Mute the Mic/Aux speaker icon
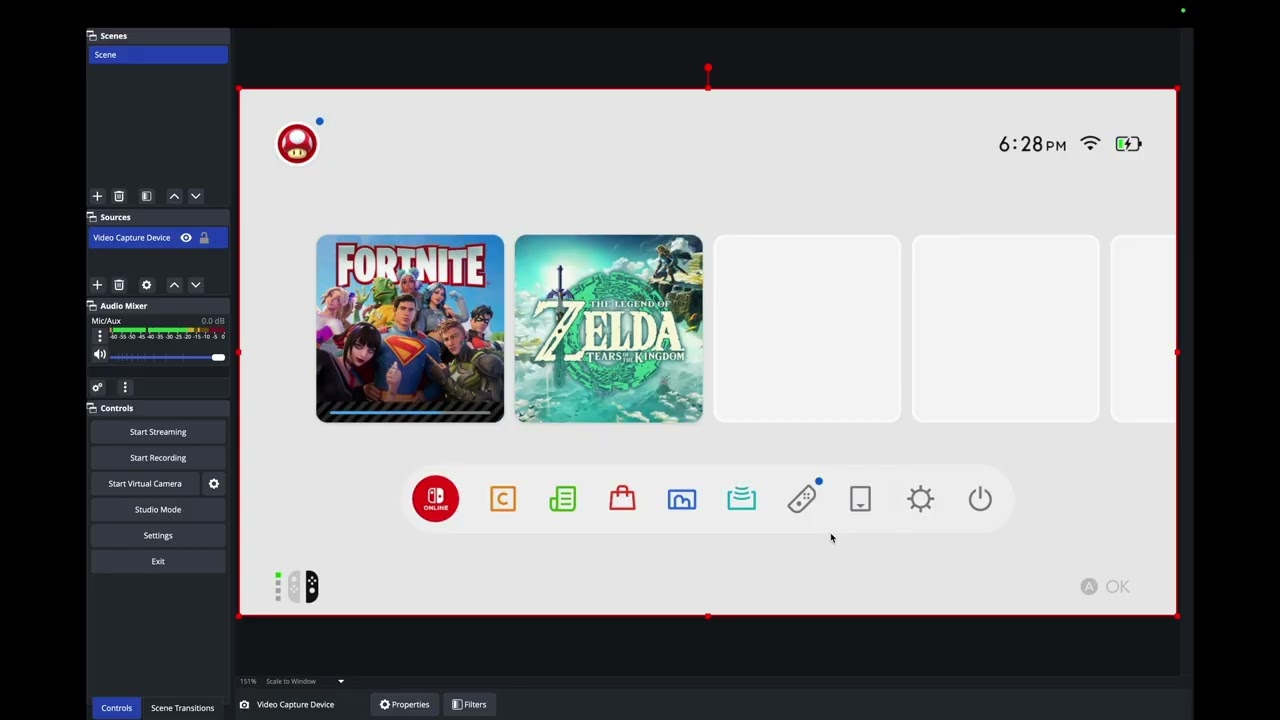The width and height of the screenshot is (1280, 720). [99, 355]
